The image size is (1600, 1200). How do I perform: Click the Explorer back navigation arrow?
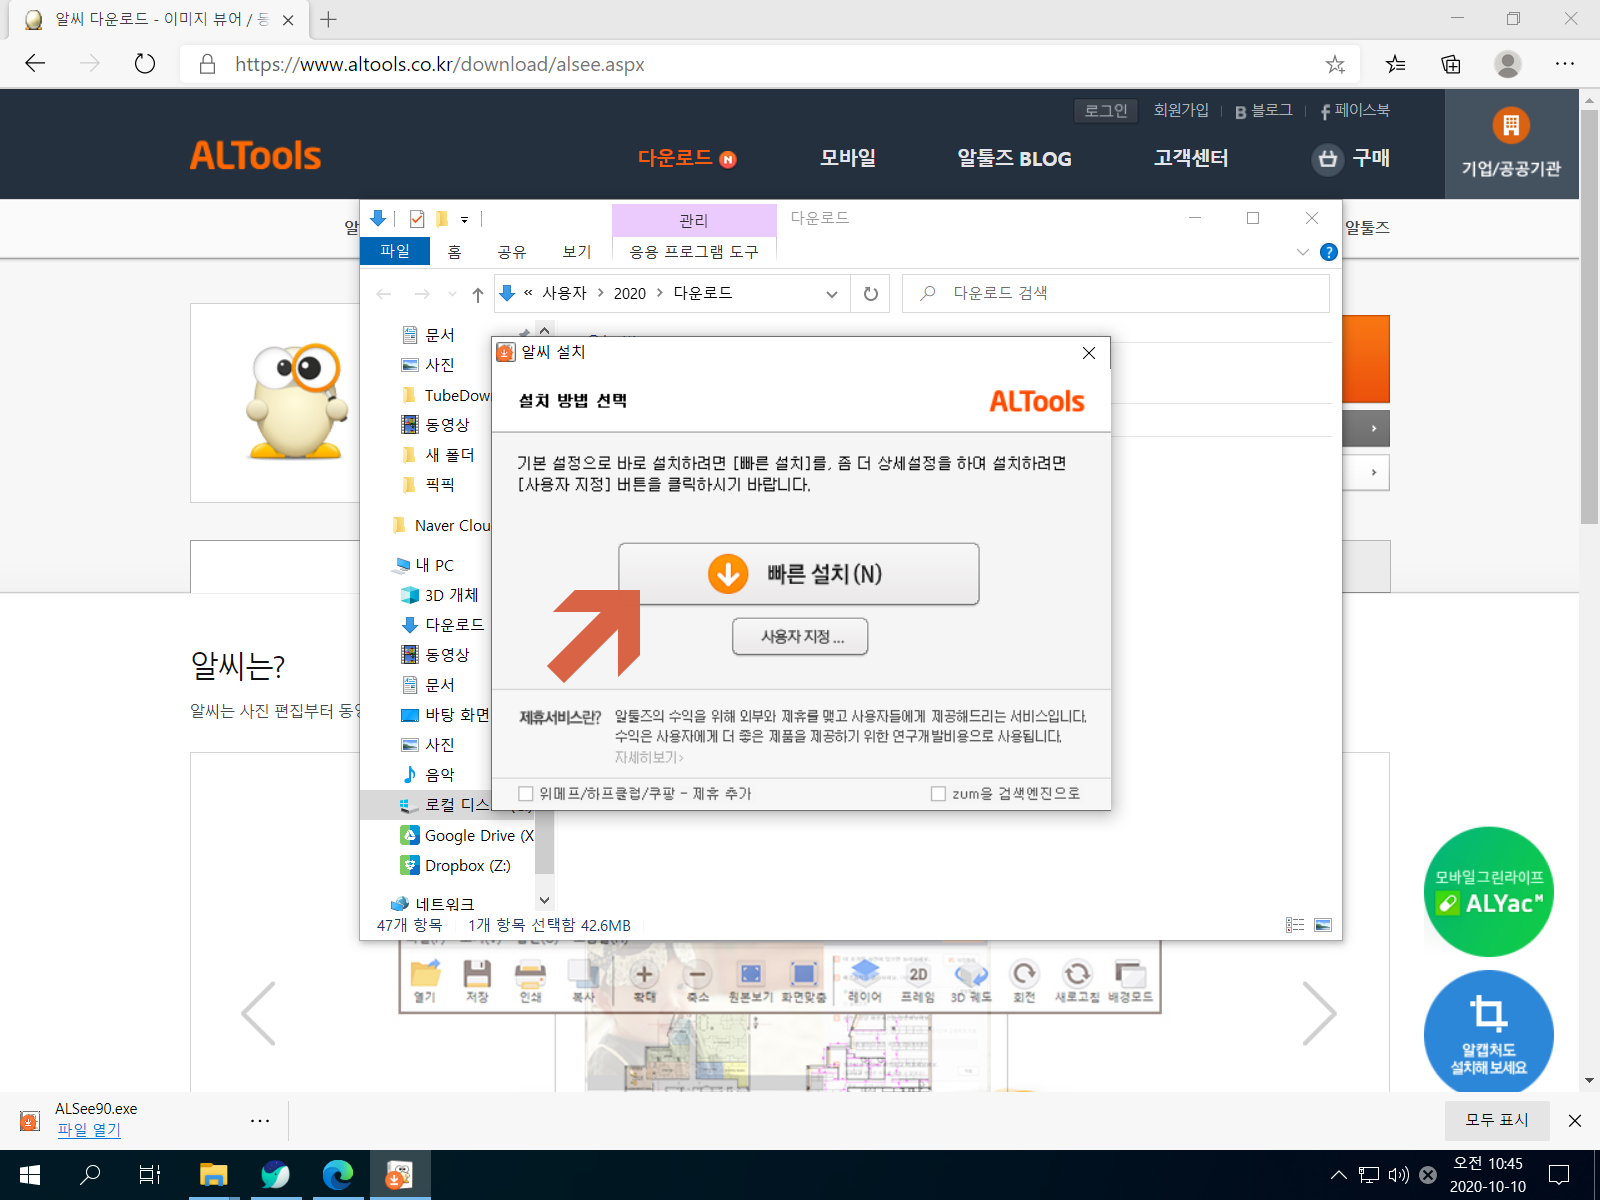(384, 294)
